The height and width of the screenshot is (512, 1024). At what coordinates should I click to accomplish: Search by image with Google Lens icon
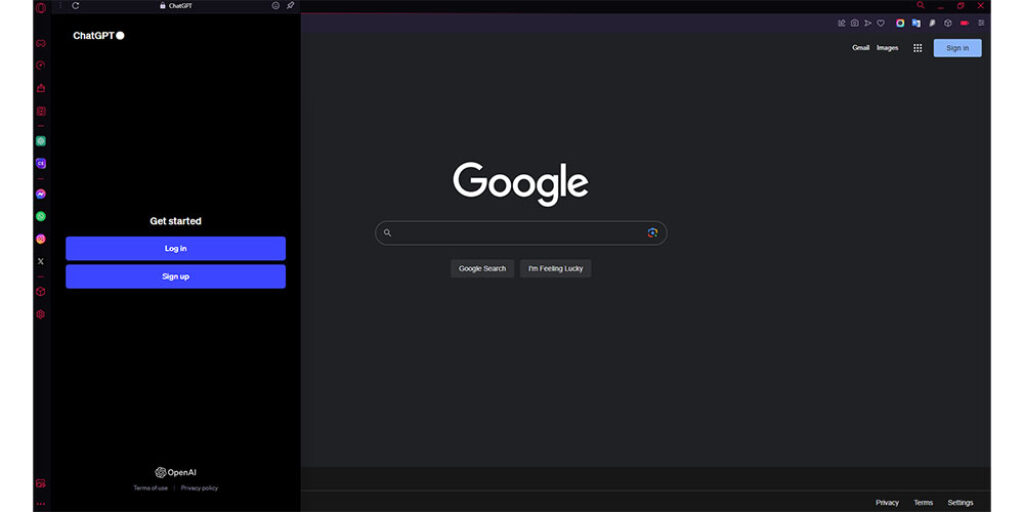(x=652, y=233)
